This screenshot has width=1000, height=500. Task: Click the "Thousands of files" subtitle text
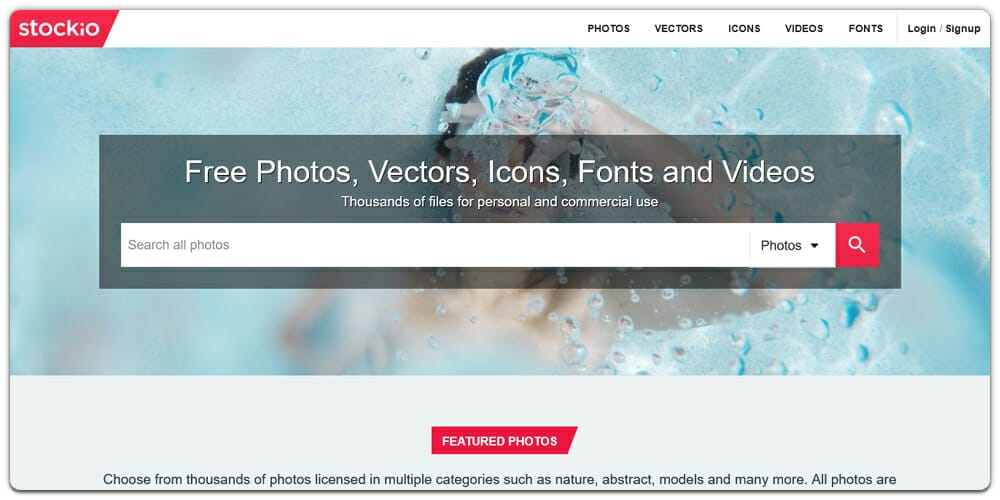(499, 202)
